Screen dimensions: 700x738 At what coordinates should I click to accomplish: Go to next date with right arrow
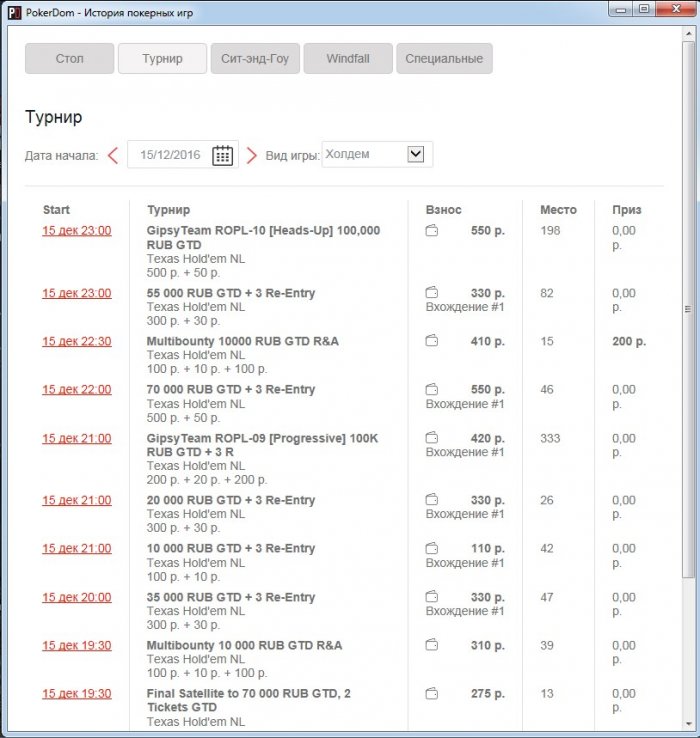click(251, 155)
